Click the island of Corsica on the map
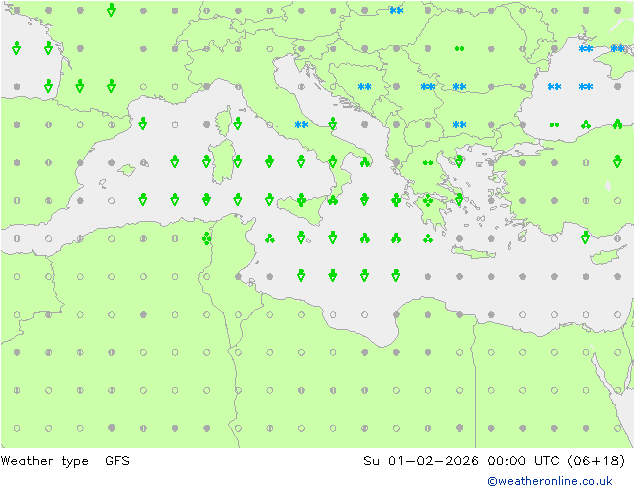The image size is (634, 490). (x=223, y=120)
